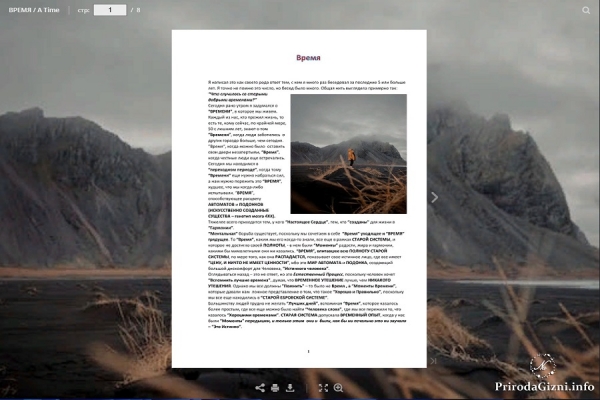Image resolution: width=600 pixels, height=400 pixels.
Task: Share the document via share icon
Action: click(x=260, y=388)
